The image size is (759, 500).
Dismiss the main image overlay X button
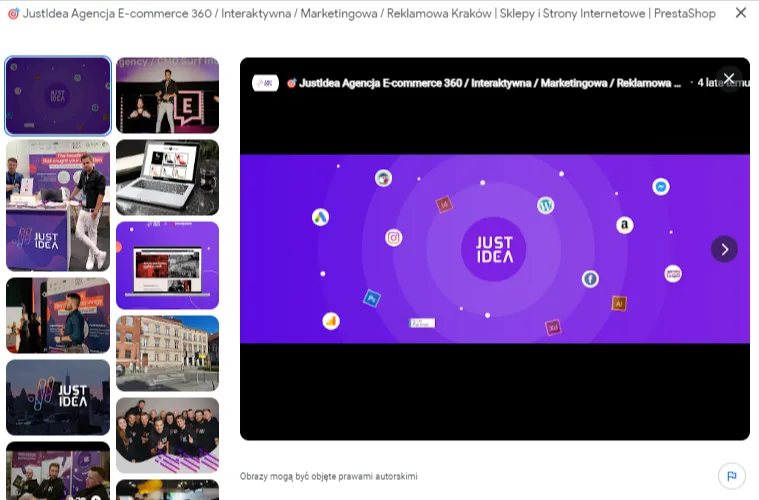tap(729, 78)
